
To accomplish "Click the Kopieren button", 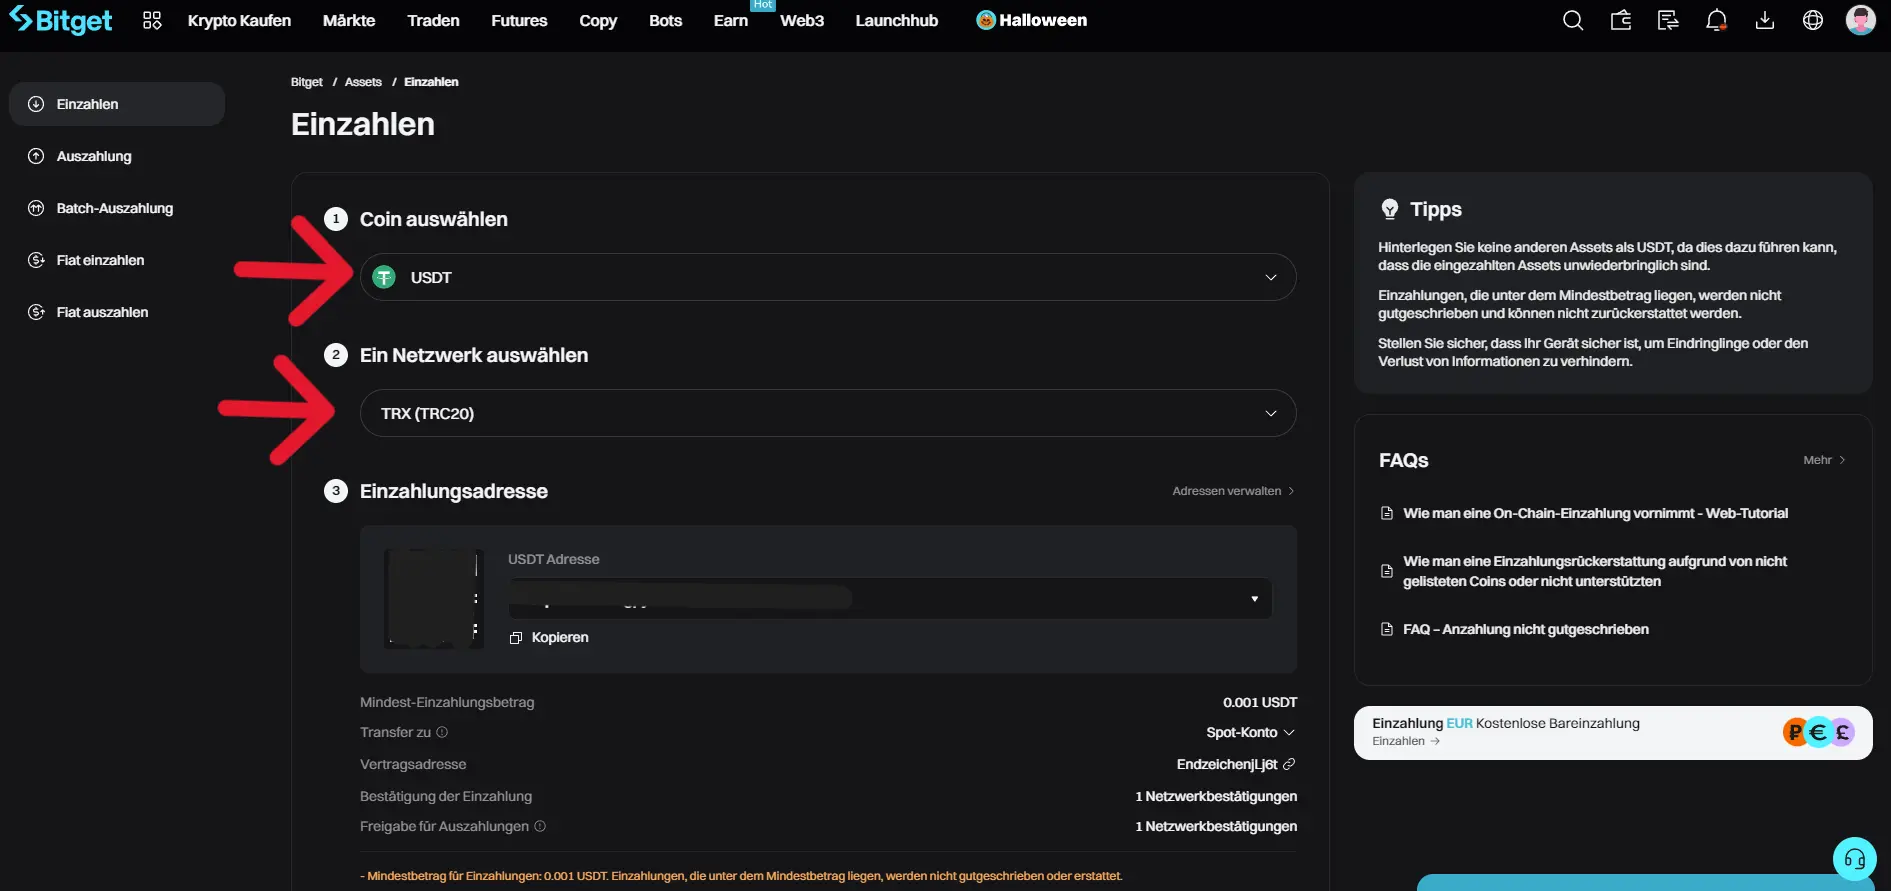I will 549,638.
